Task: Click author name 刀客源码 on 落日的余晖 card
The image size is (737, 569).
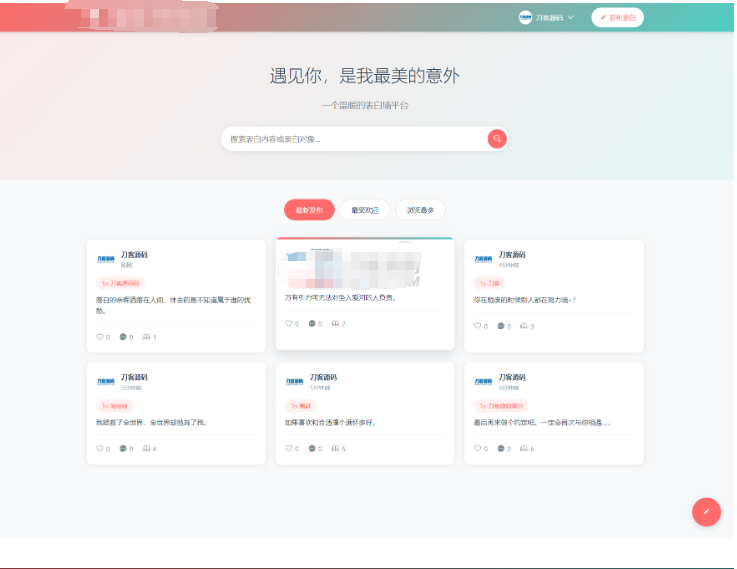Action: pyautogui.click(x=134, y=255)
